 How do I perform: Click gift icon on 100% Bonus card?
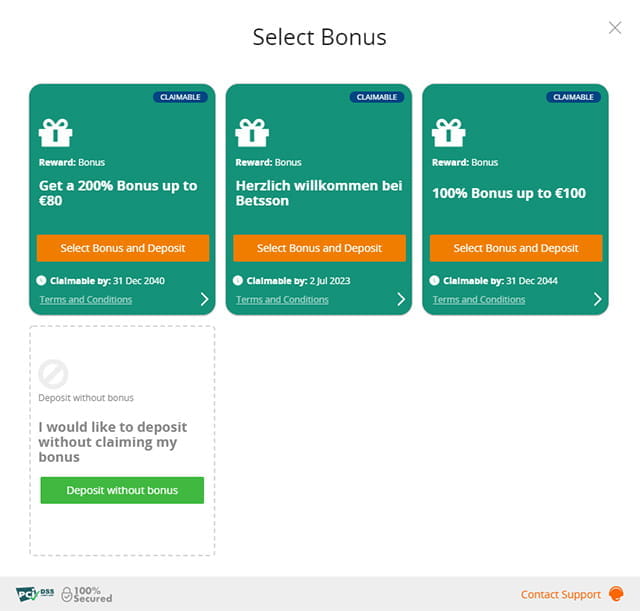coord(449,133)
